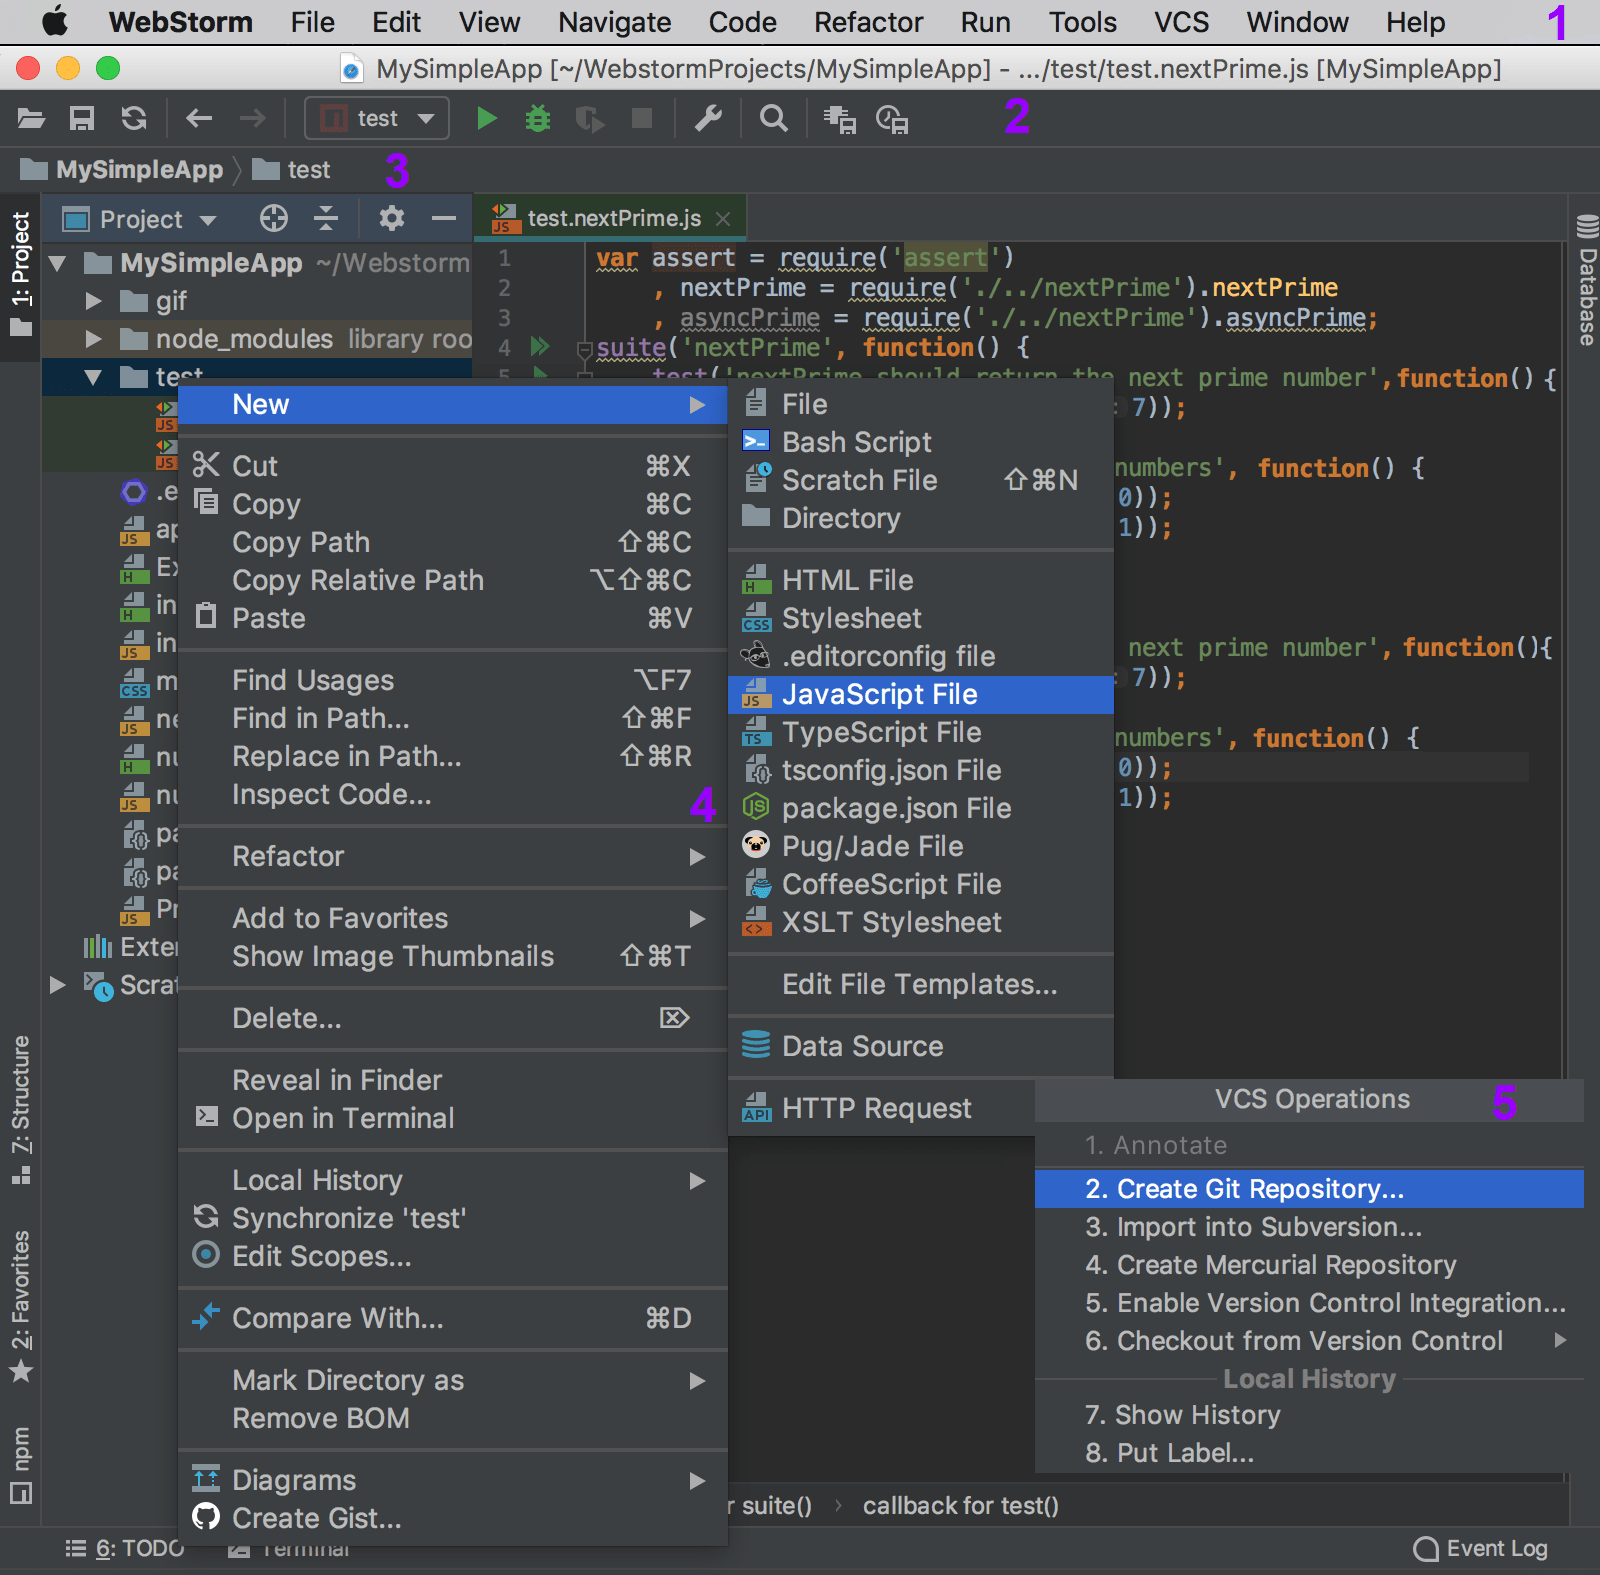
Task: Select Scratch File in New submenu
Action: tap(921, 481)
